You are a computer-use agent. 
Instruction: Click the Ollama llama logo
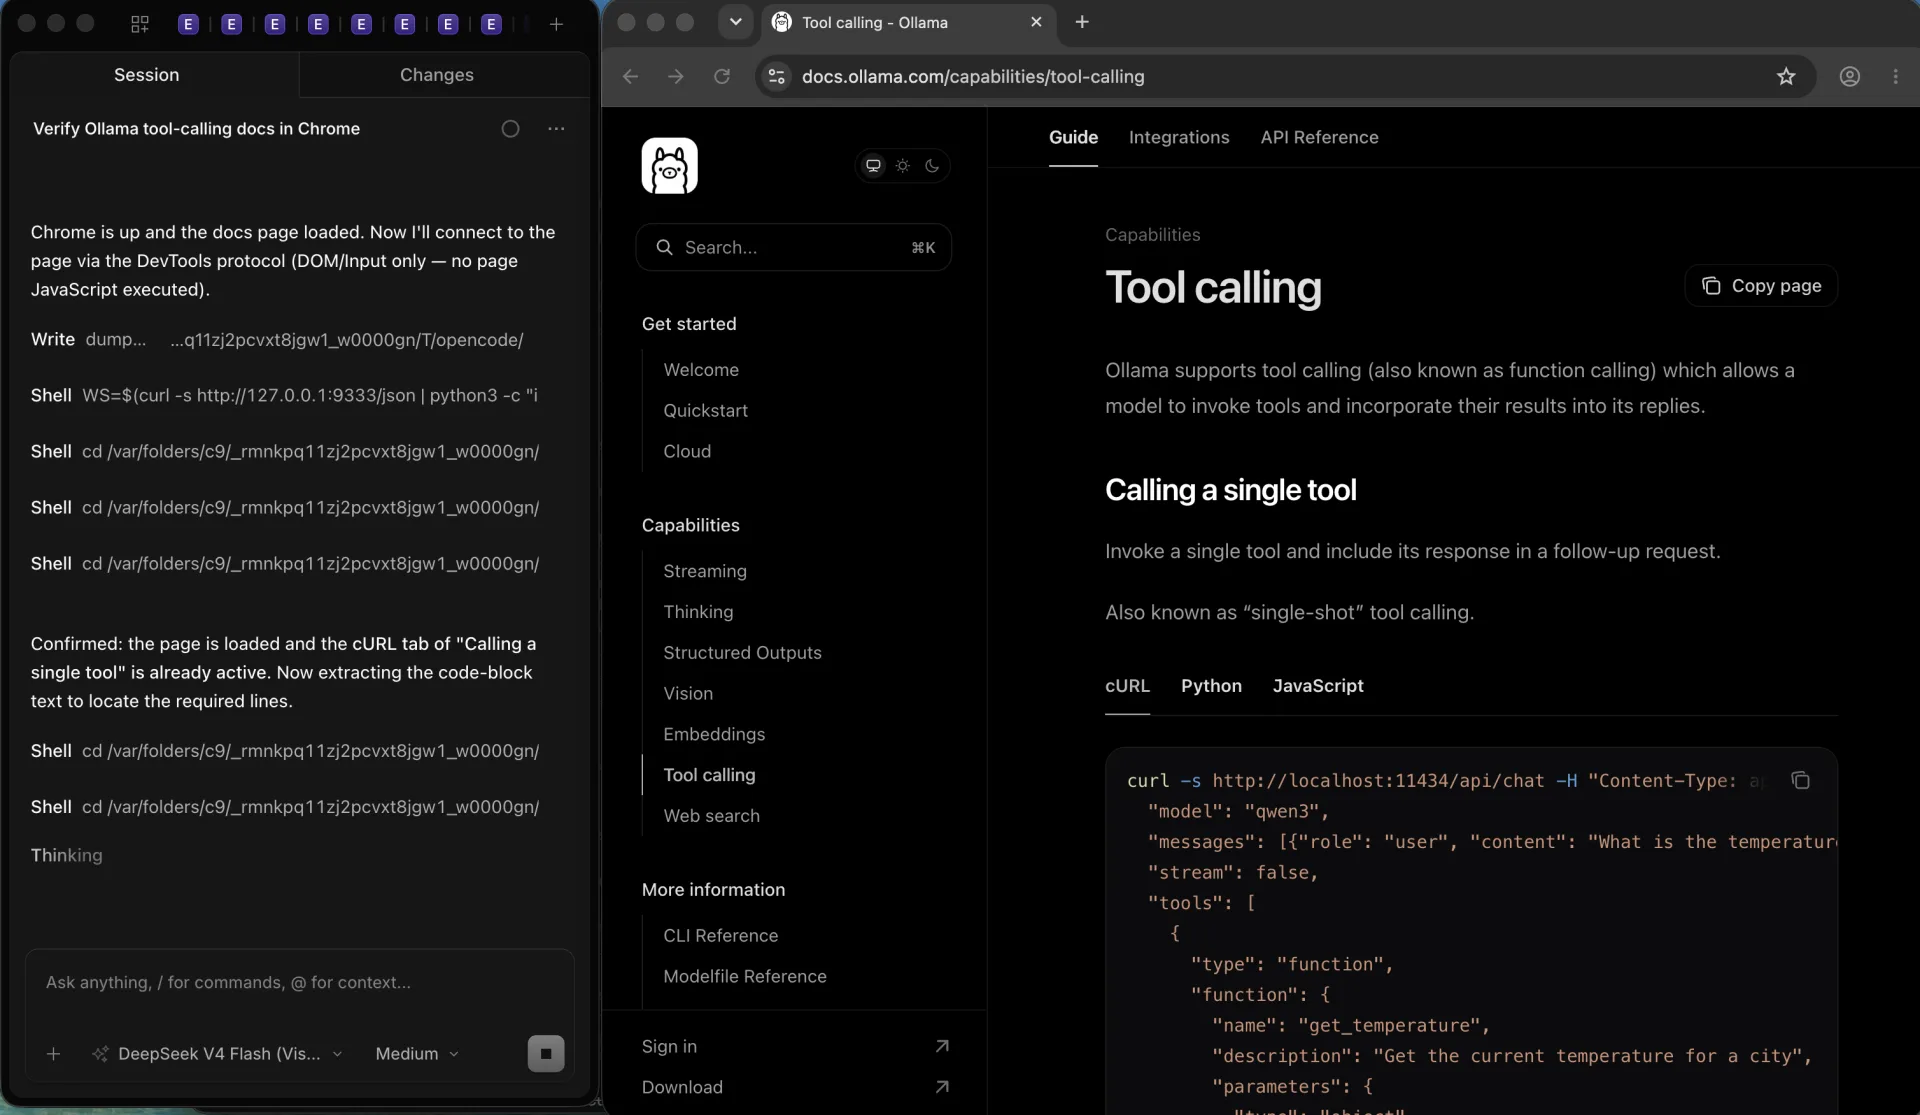tap(669, 165)
